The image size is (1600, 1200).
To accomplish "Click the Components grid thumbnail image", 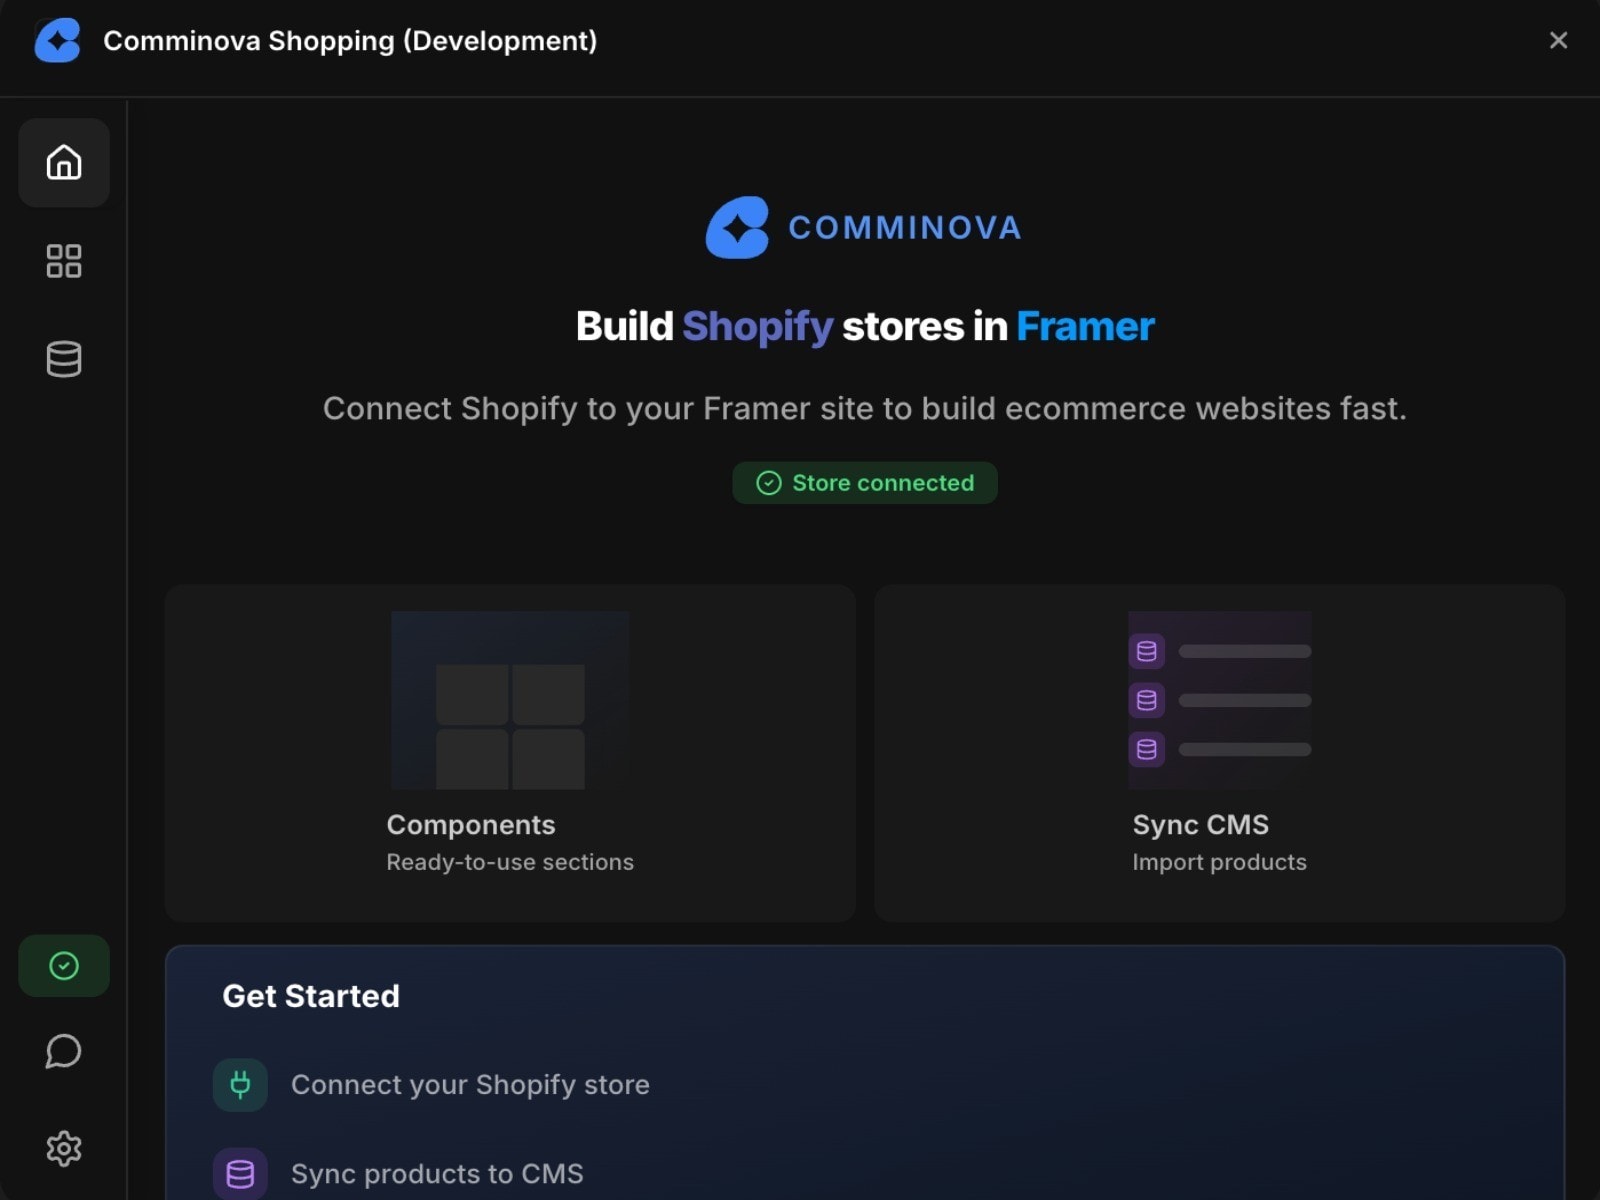I will click(x=510, y=700).
